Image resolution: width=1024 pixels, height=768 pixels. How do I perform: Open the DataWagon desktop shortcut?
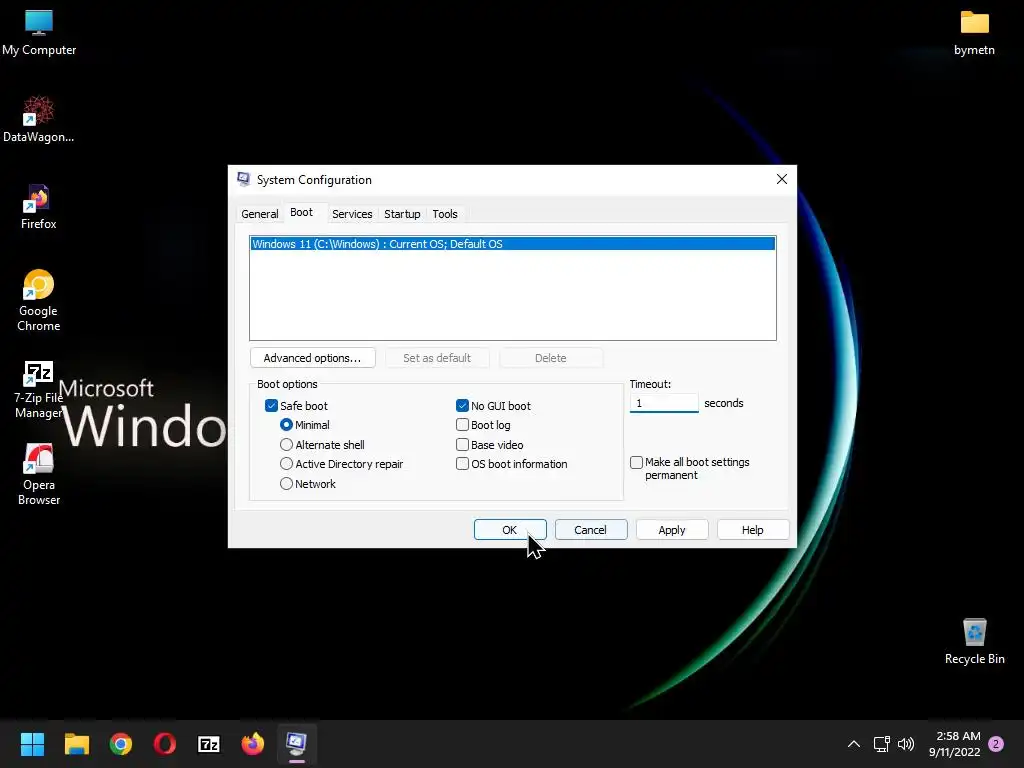39,120
